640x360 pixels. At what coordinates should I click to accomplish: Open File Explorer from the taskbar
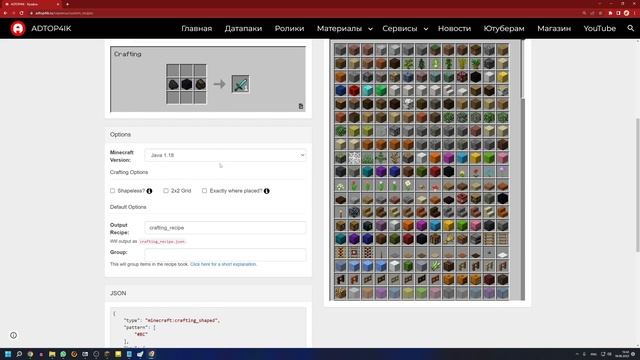pos(52,354)
